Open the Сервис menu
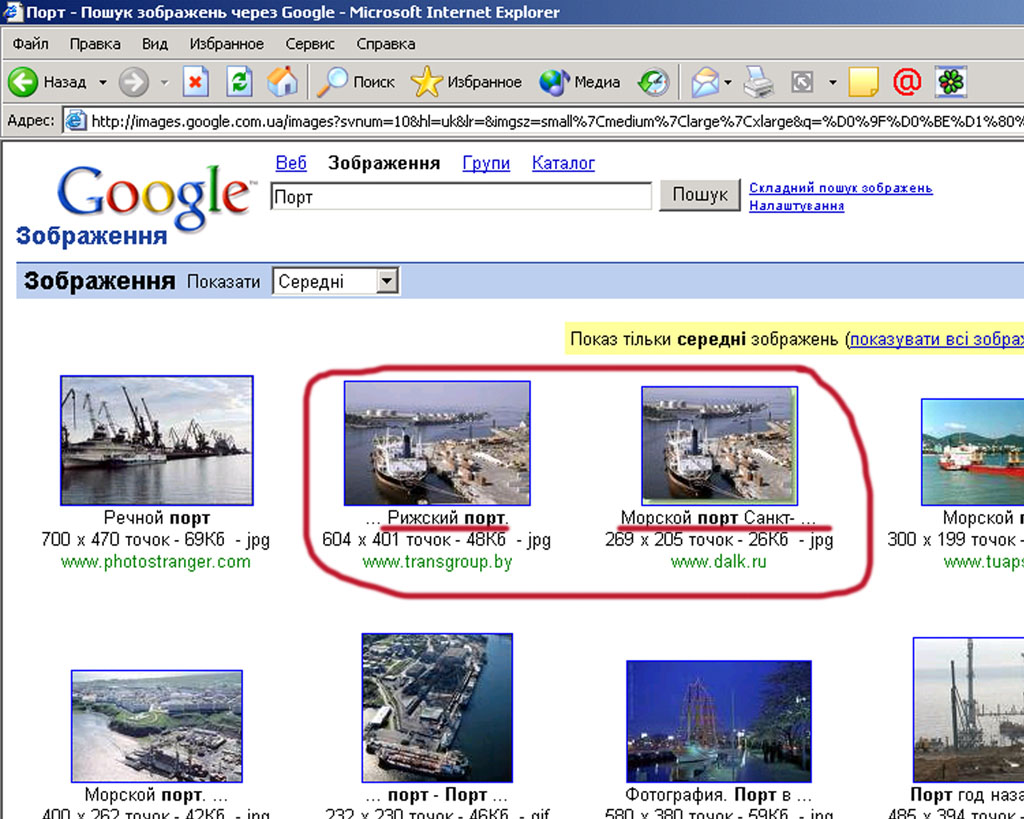1024x819 pixels. click(x=310, y=44)
